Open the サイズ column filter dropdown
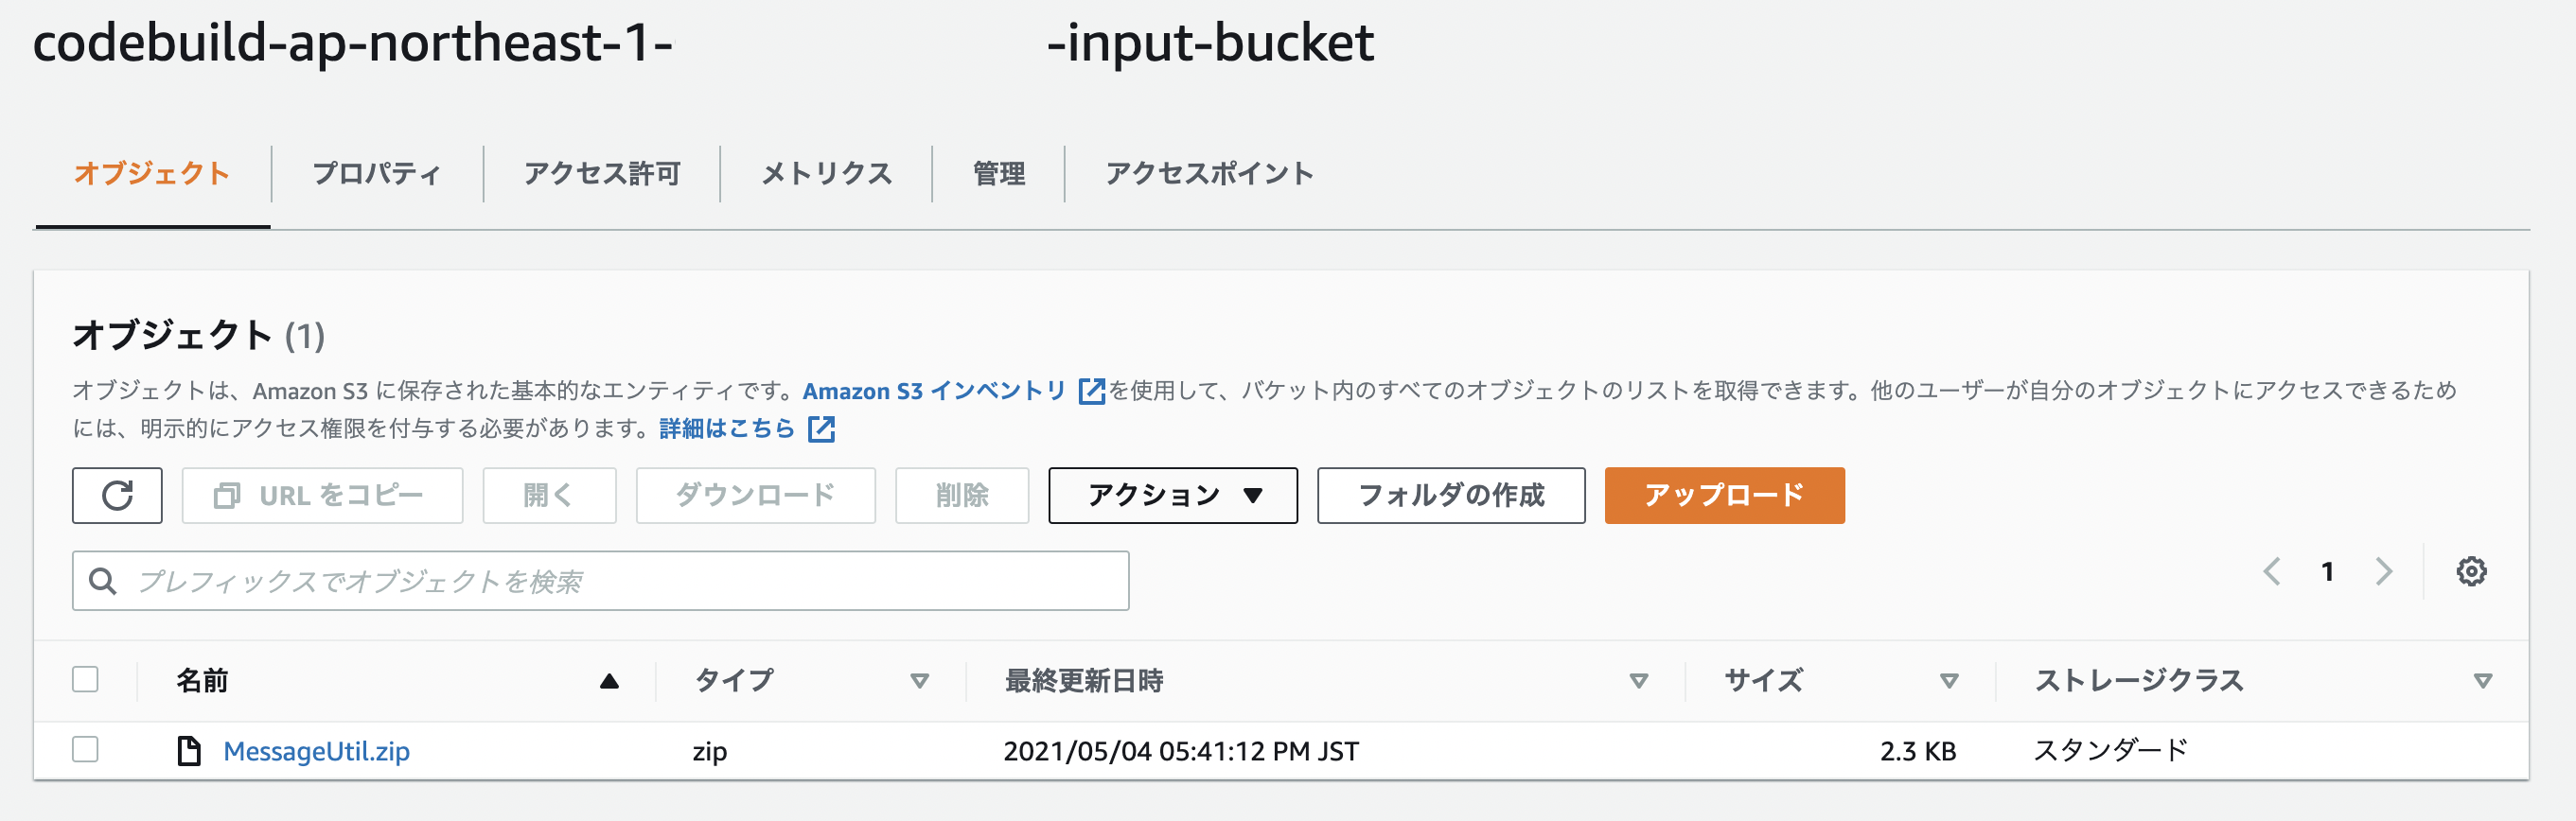Viewport: 2576px width, 821px height. tap(1950, 681)
